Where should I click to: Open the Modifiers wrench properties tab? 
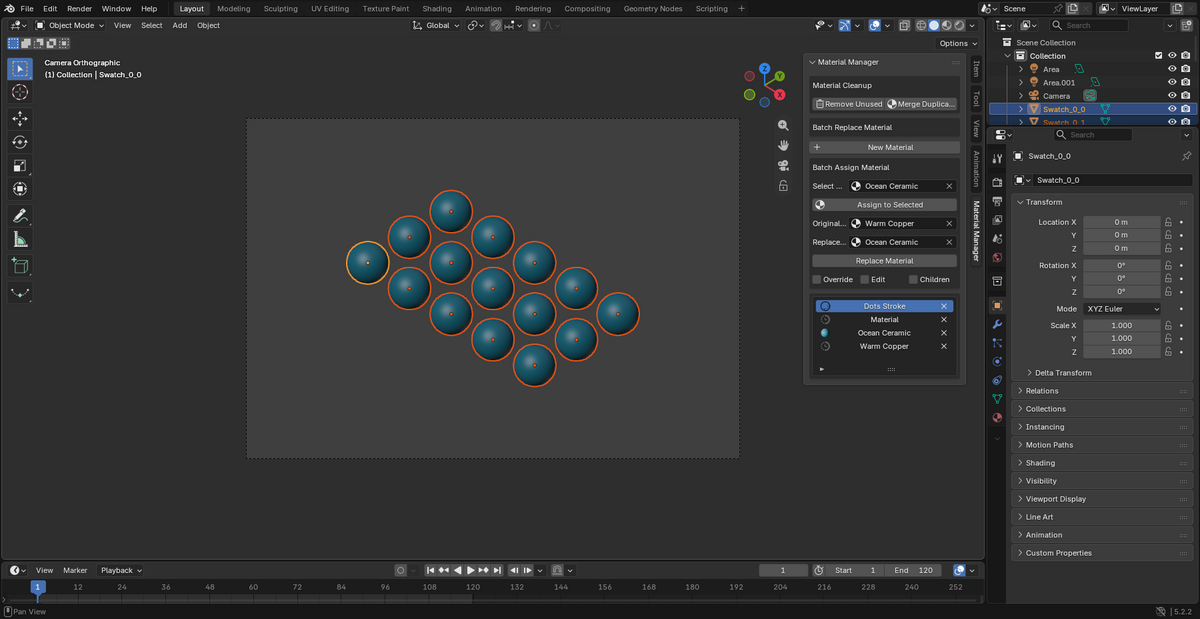pos(997,325)
